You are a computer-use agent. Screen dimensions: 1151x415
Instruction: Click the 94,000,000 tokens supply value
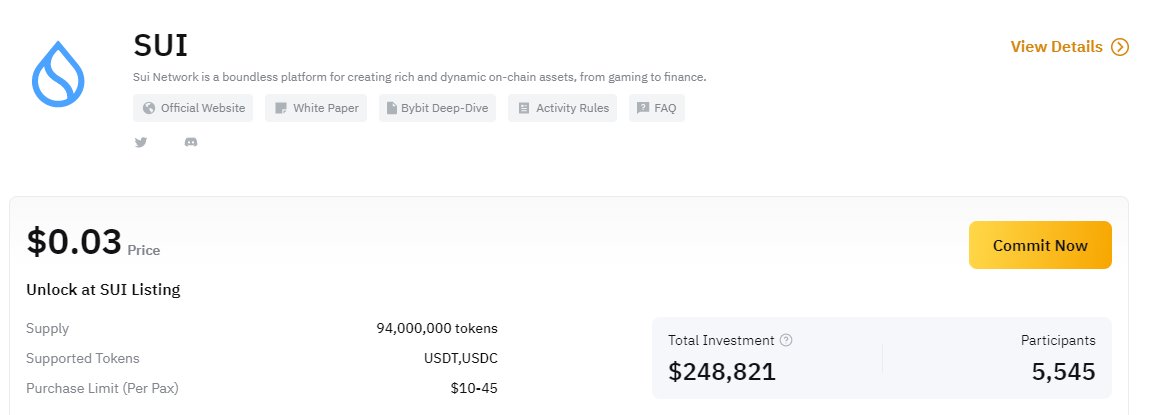(x=437, y=328)
